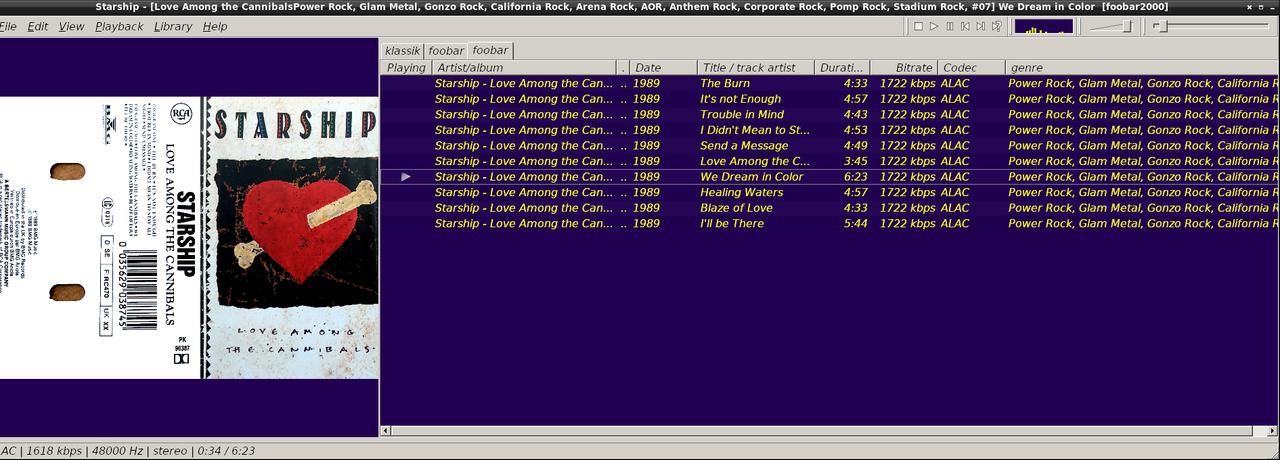Viewport: 1280px width, 460px height.
Task: Click the now-playing arrow indicator
Action: [x=406, y=177]
